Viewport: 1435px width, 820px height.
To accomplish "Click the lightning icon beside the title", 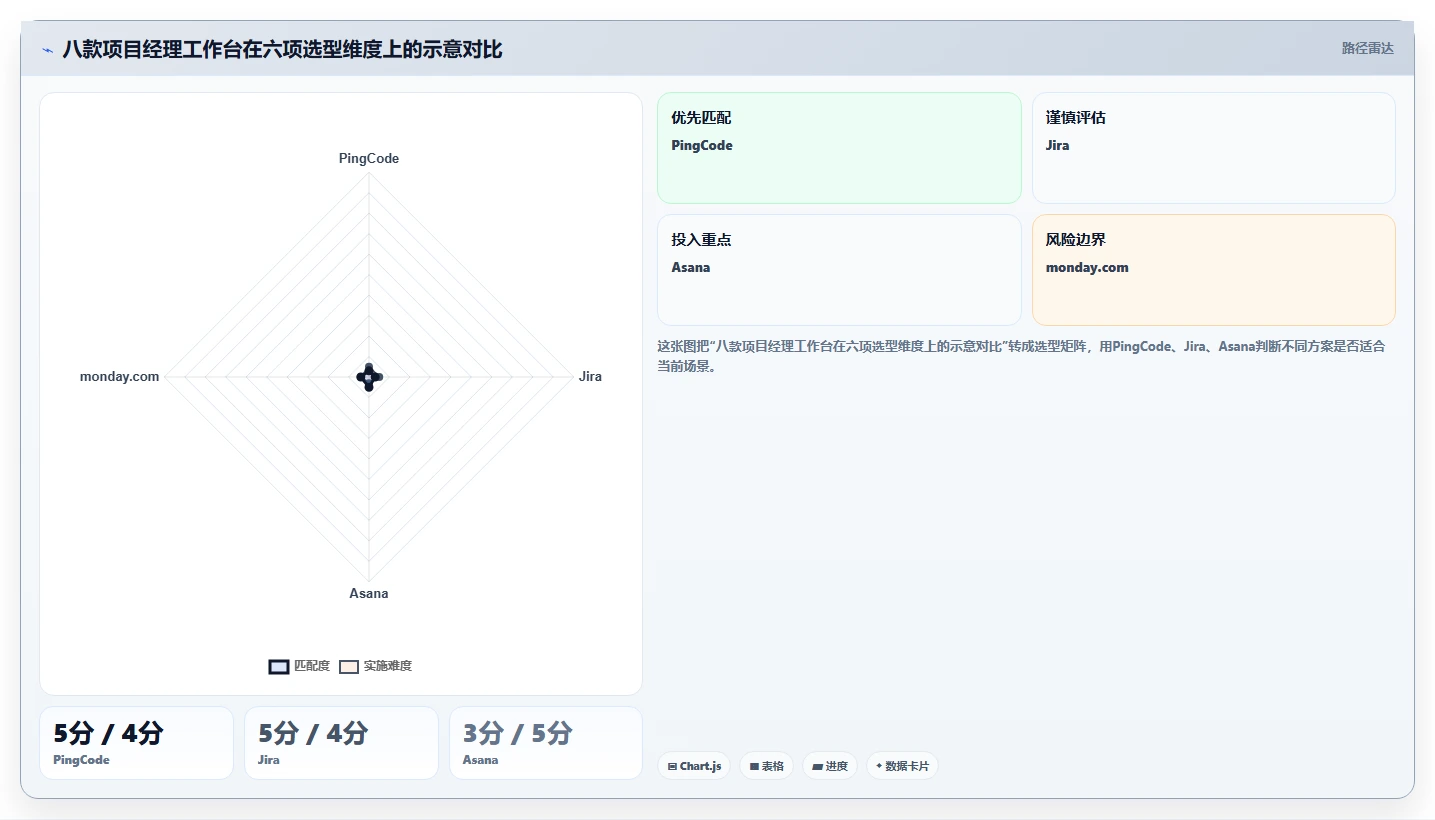I will (47, 49).
